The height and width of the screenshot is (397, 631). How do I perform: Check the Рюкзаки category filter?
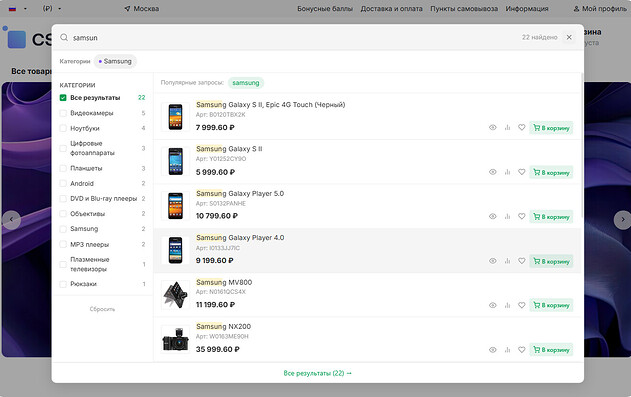[63, 284]
